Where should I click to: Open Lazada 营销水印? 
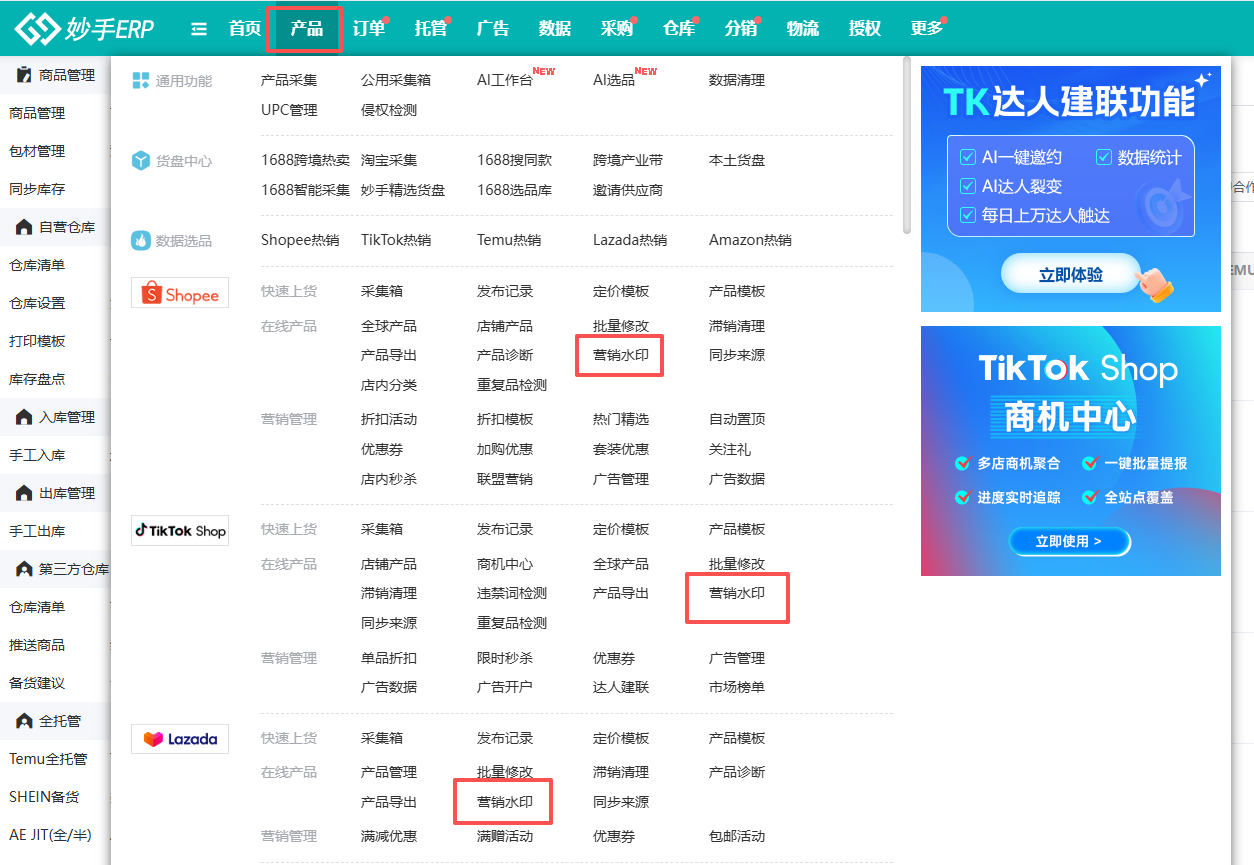(x=505, y=802)
